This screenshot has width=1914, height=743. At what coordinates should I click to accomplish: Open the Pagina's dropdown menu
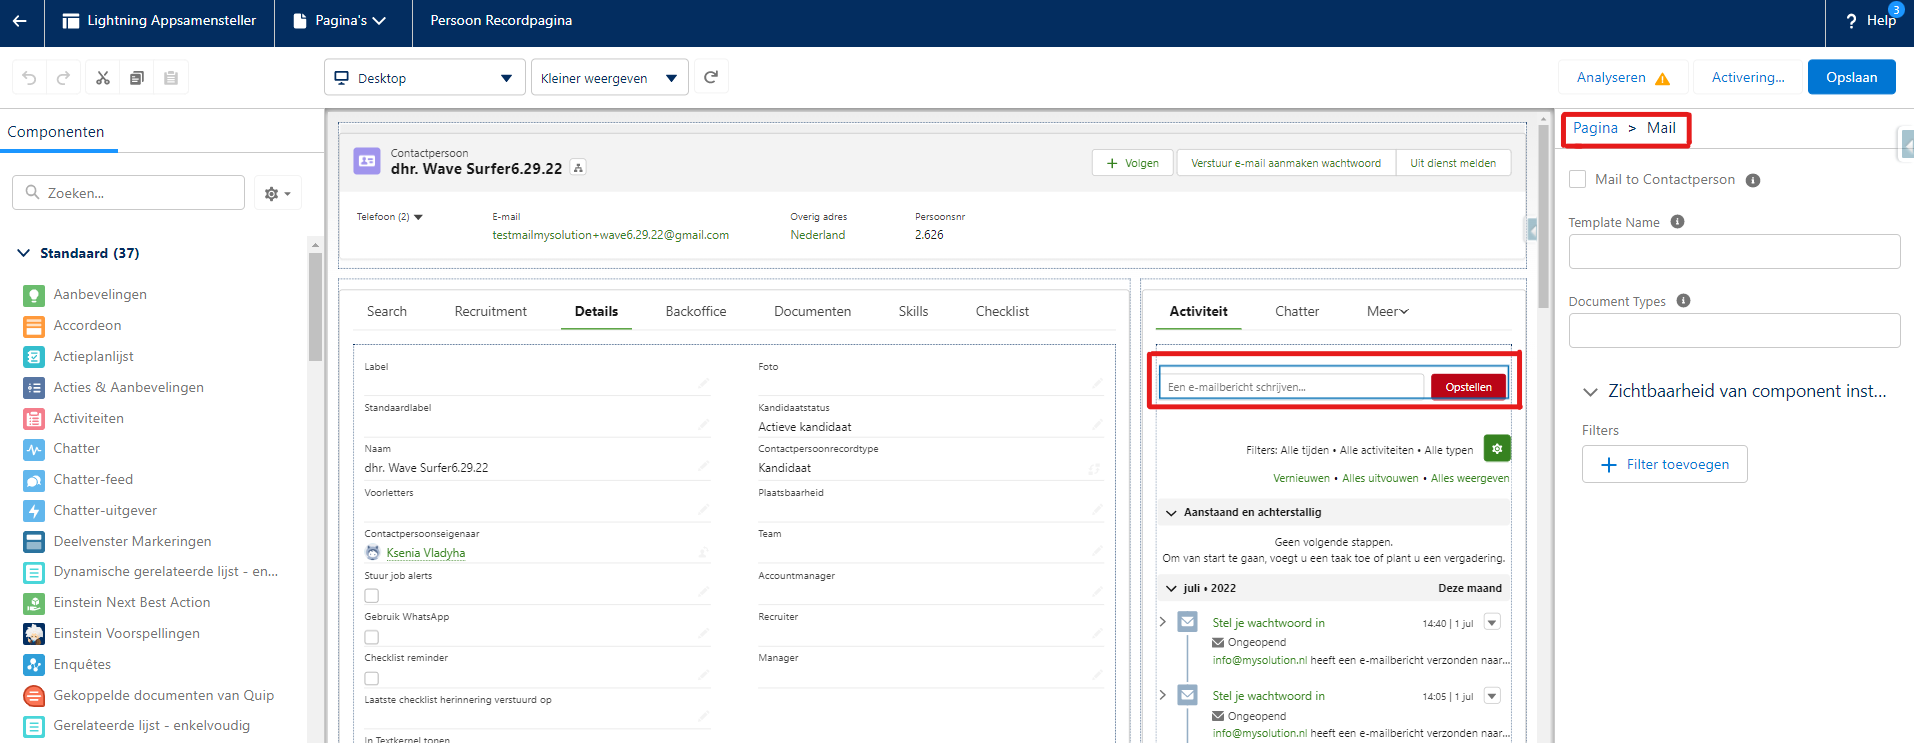(x=342, y=20)
